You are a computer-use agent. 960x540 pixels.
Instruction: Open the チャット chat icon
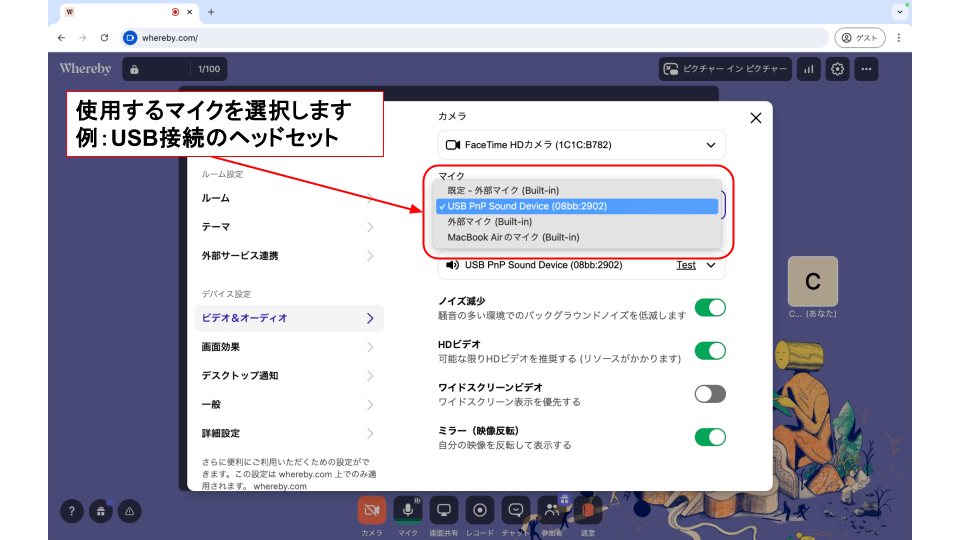pos(516,510)
